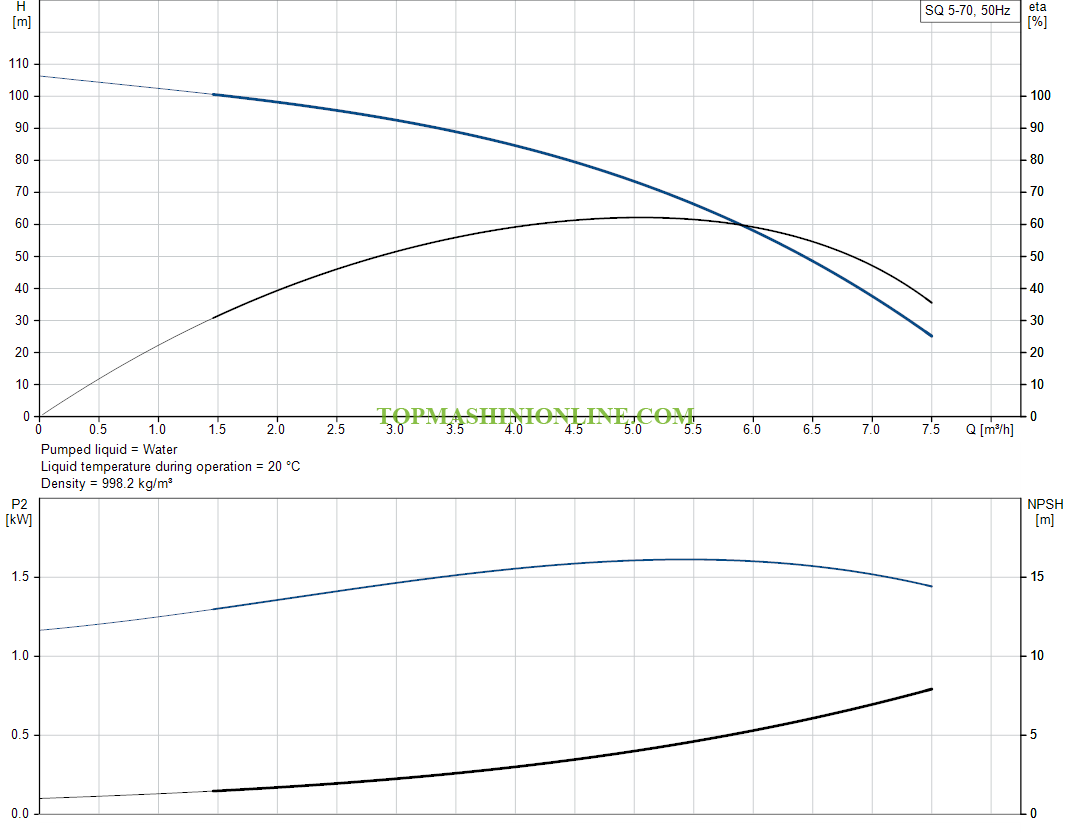
Task: Click the 'SQ 5-70, 50Hz' legend box
Action: pos(969,11)
